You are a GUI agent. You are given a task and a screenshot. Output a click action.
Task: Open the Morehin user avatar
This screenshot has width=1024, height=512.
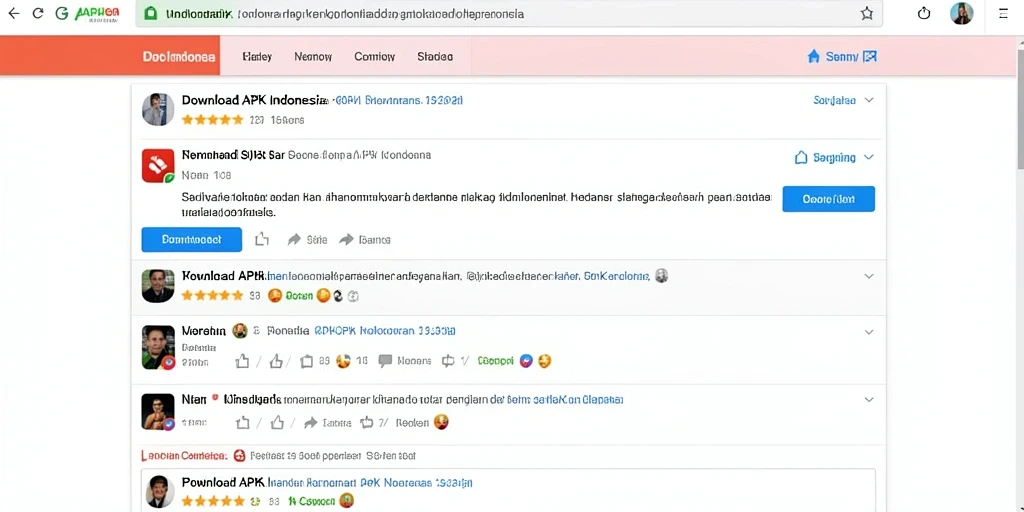158,347
